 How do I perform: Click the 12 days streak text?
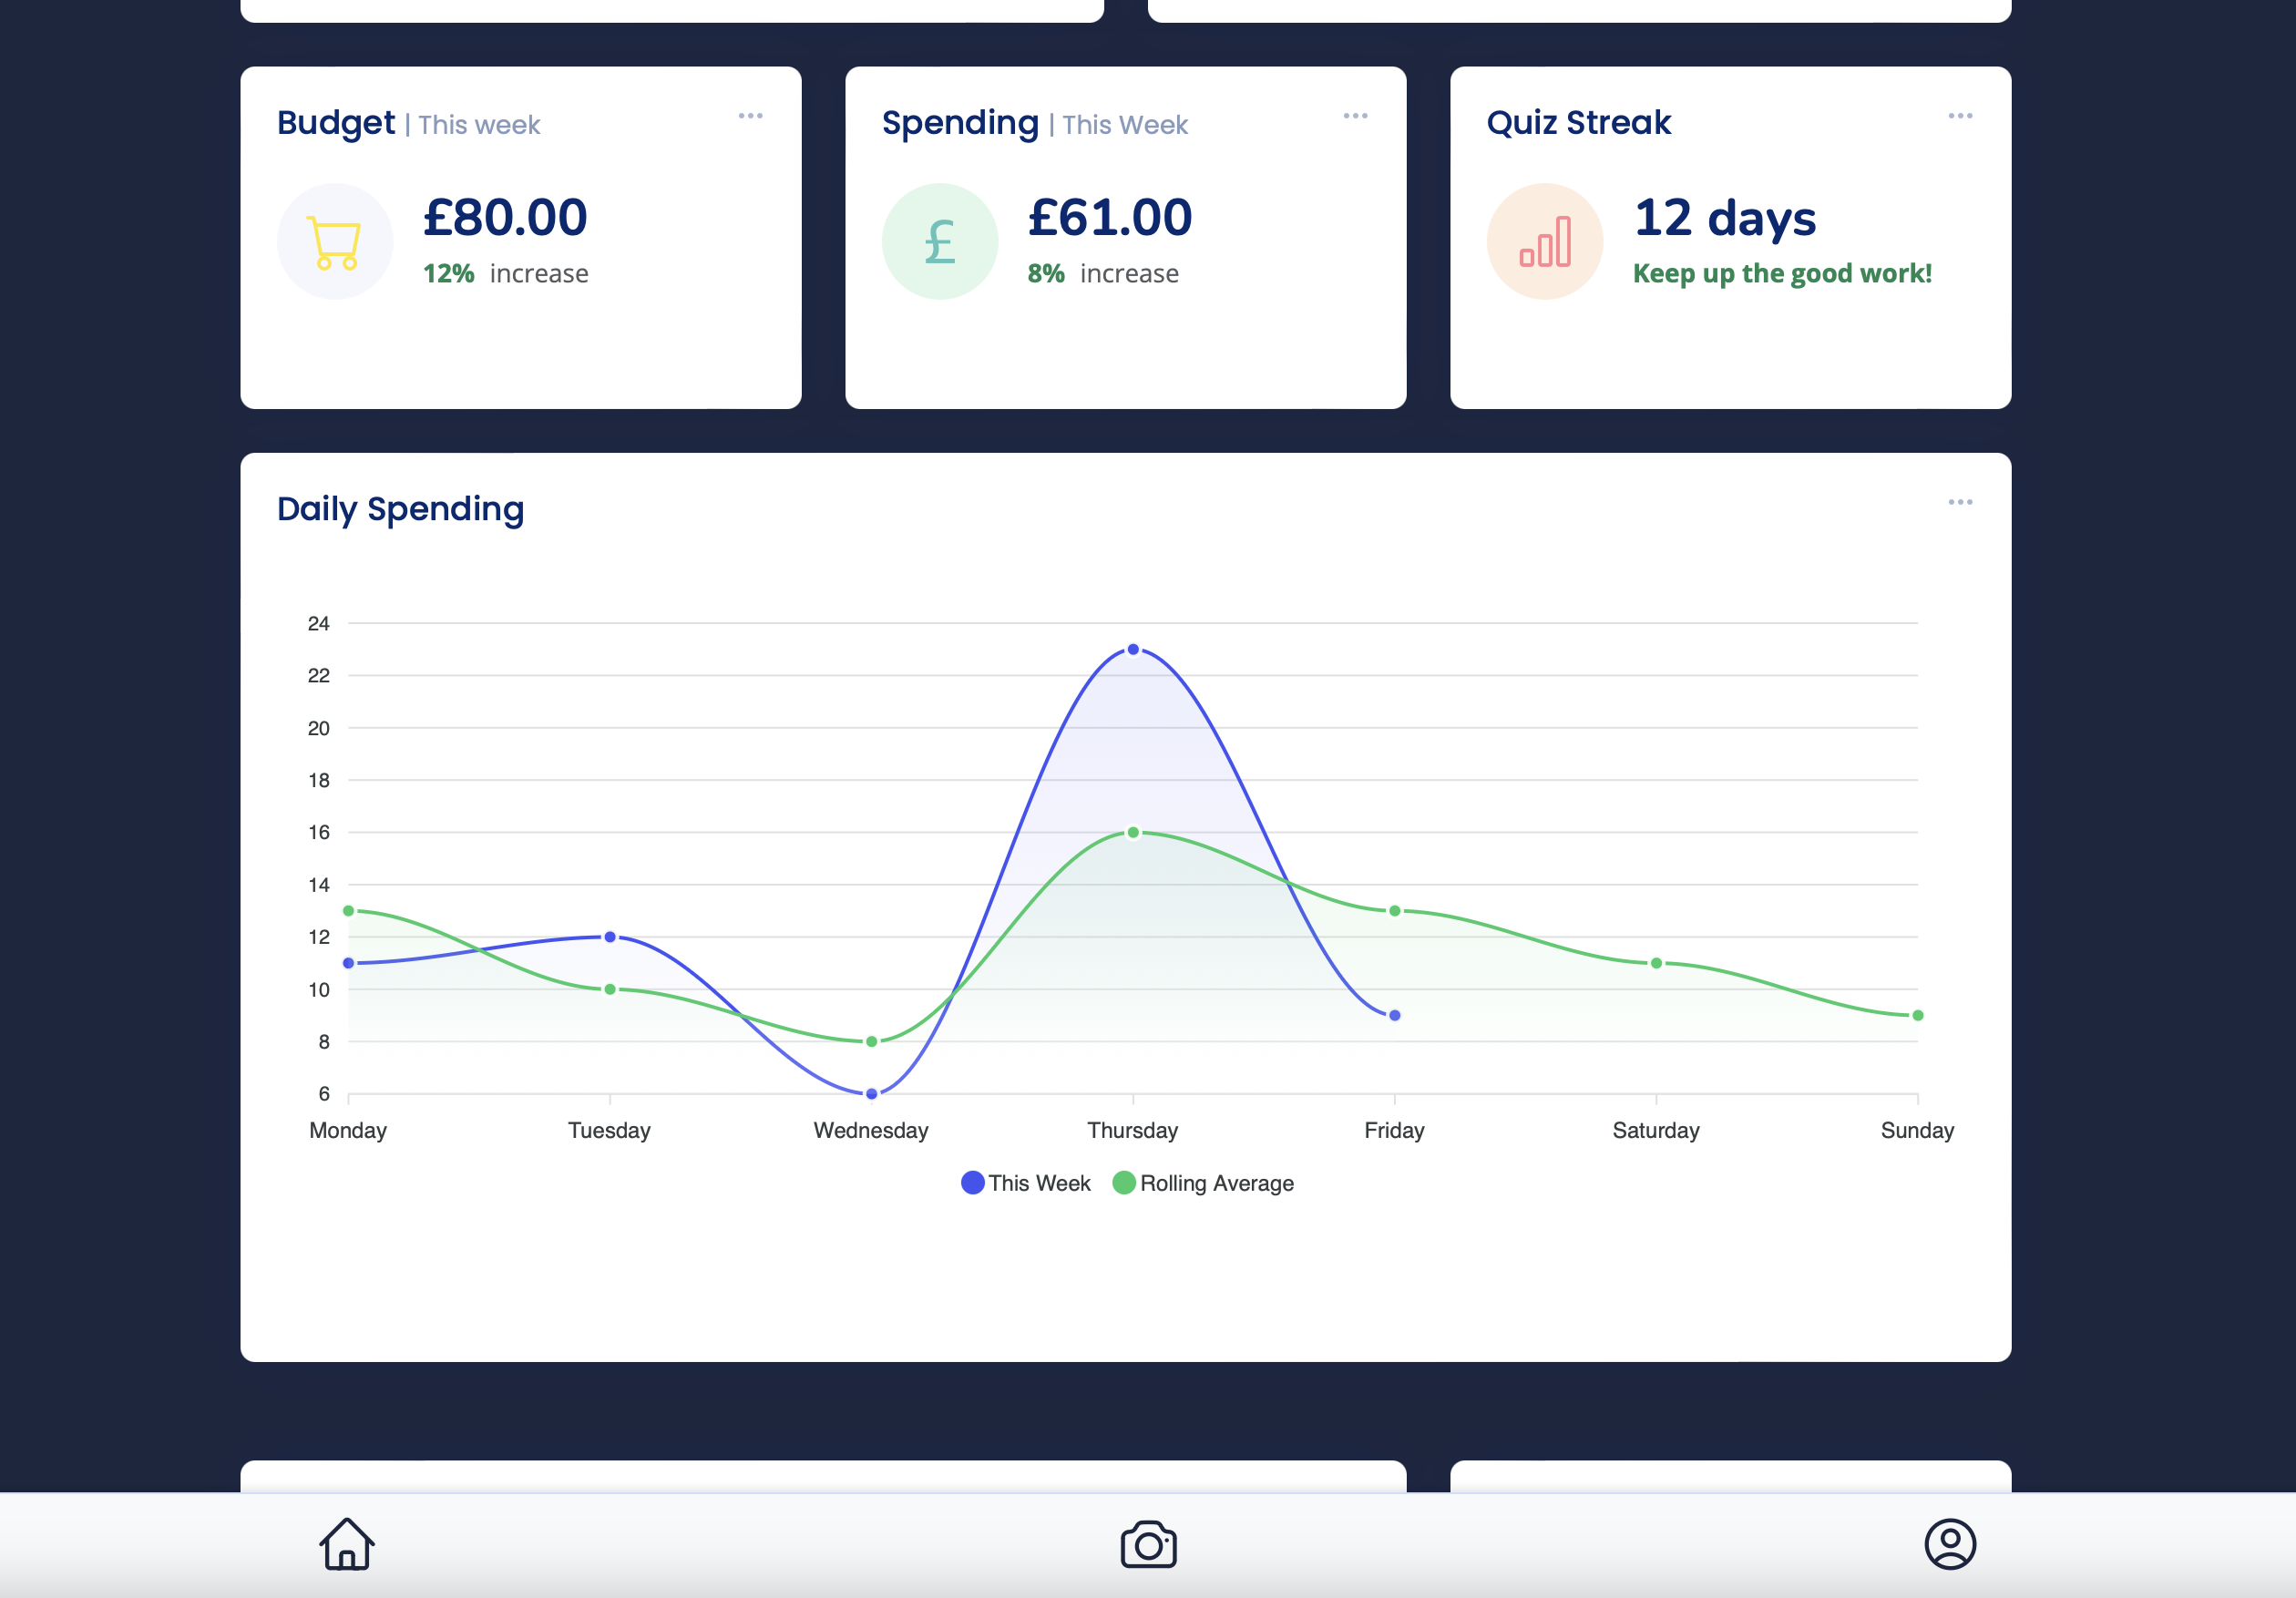pyautogui.click(x=1724, y=218)
